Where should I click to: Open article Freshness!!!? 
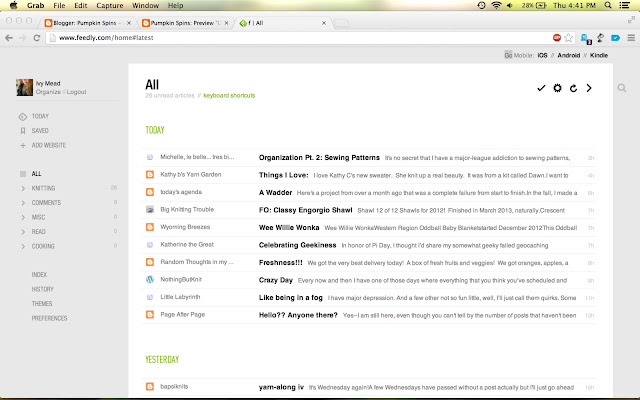click(281, 263)
